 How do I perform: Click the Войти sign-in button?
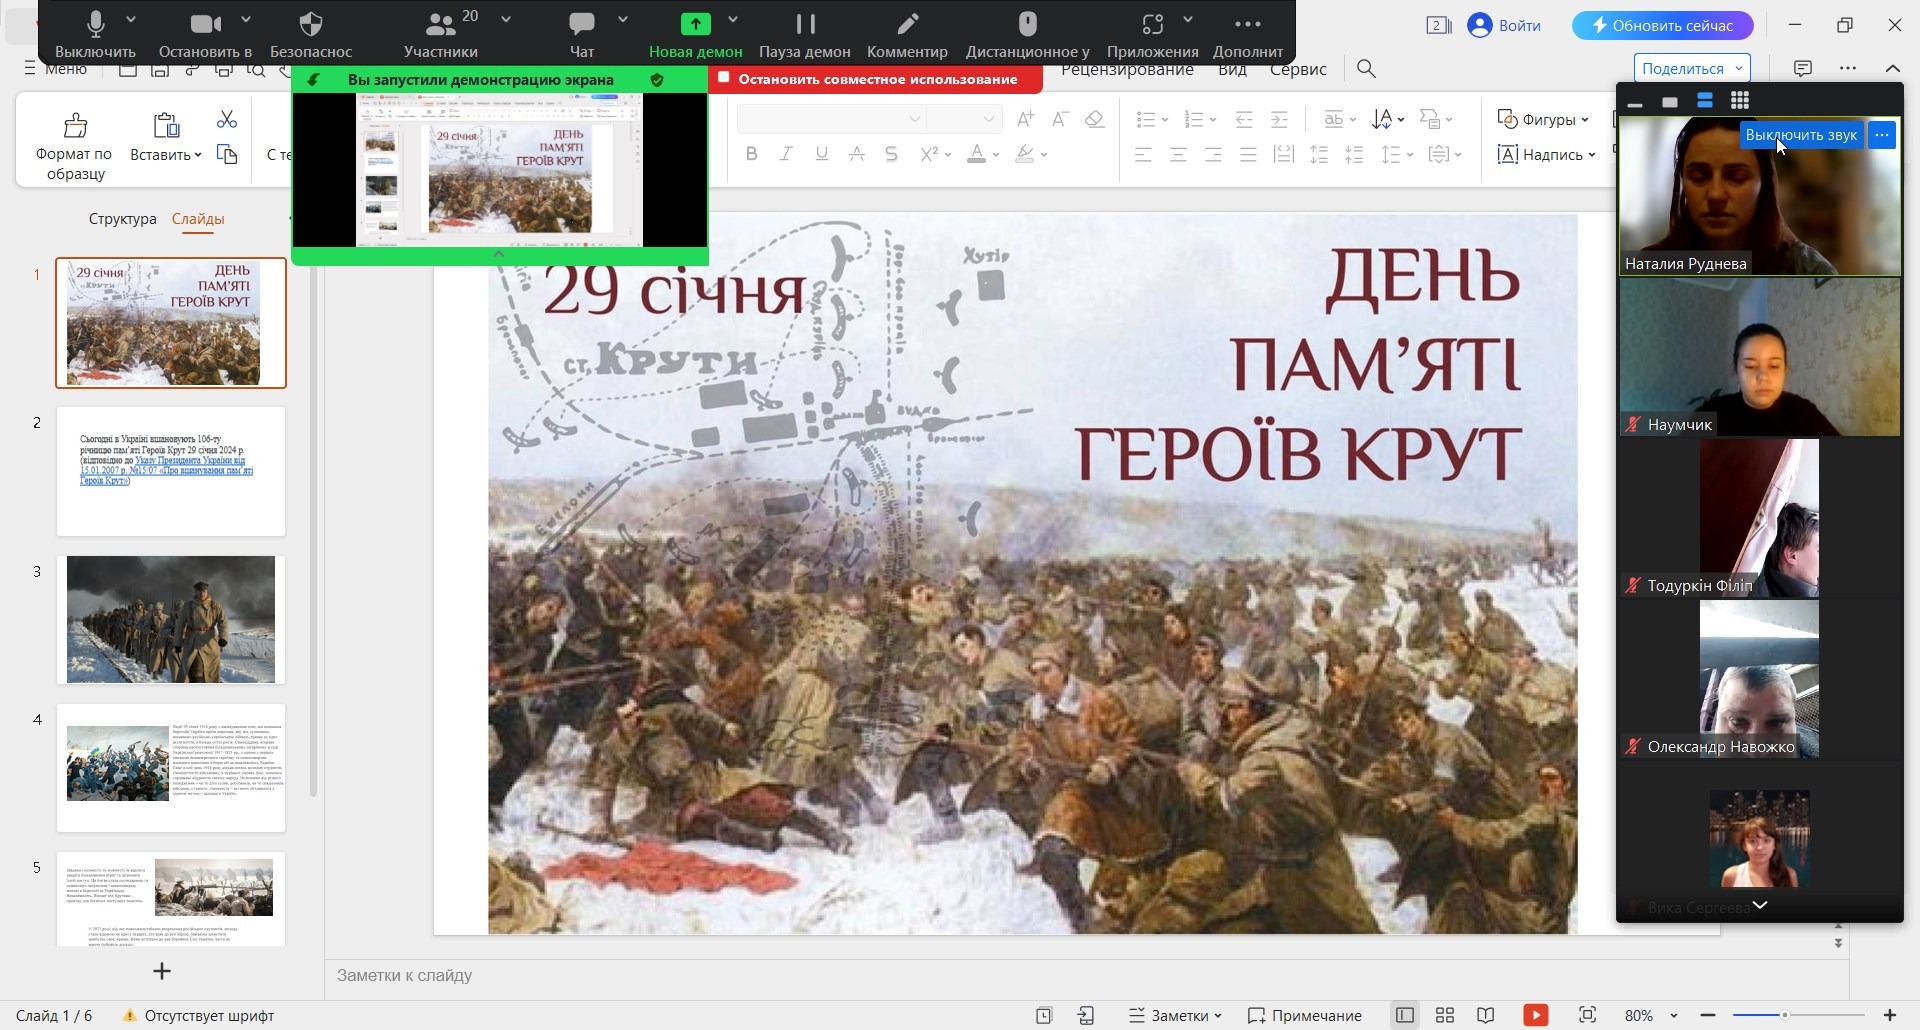pos(1504,26)
